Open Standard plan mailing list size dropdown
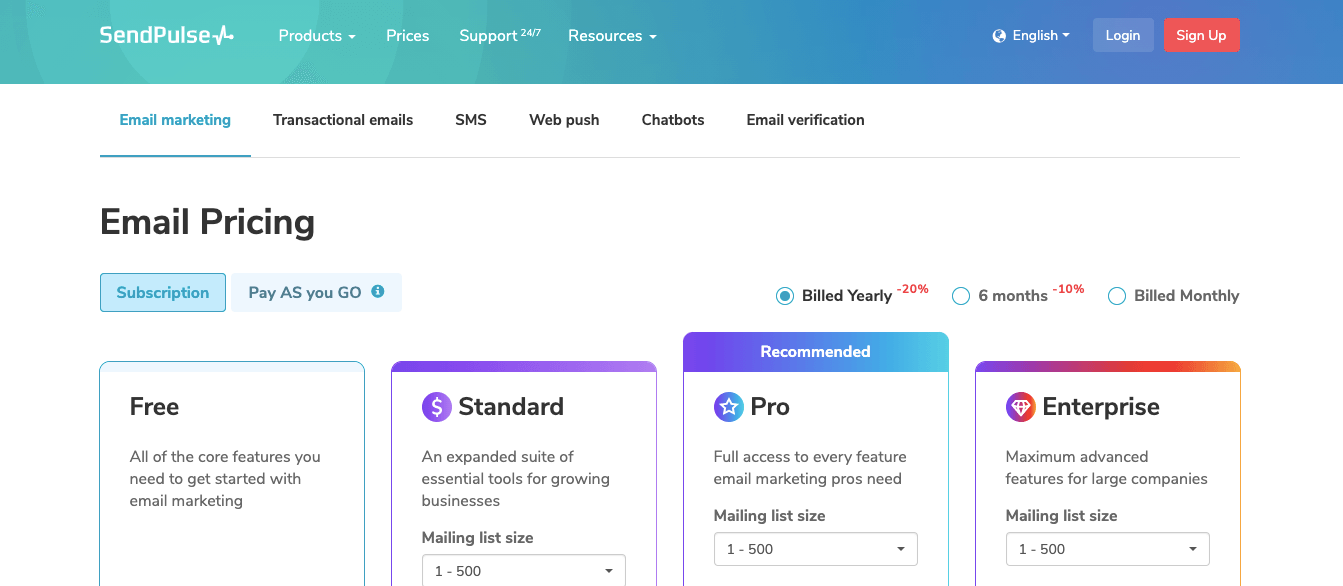The image size is (1343, 586). pyautogui.click(x=524, y=570)
